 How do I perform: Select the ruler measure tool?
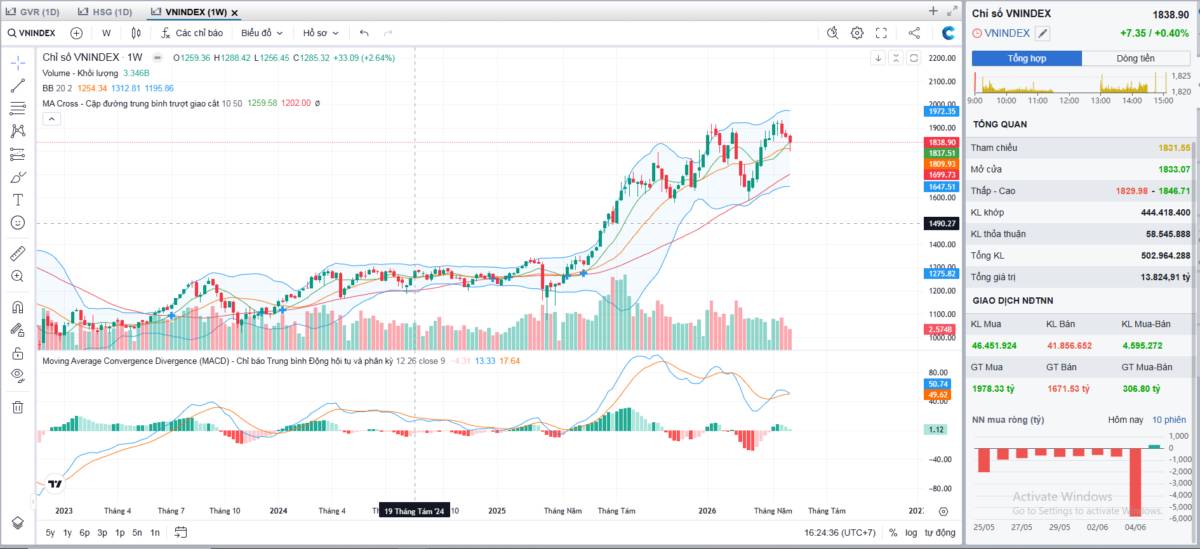click(x=17, y=252)
